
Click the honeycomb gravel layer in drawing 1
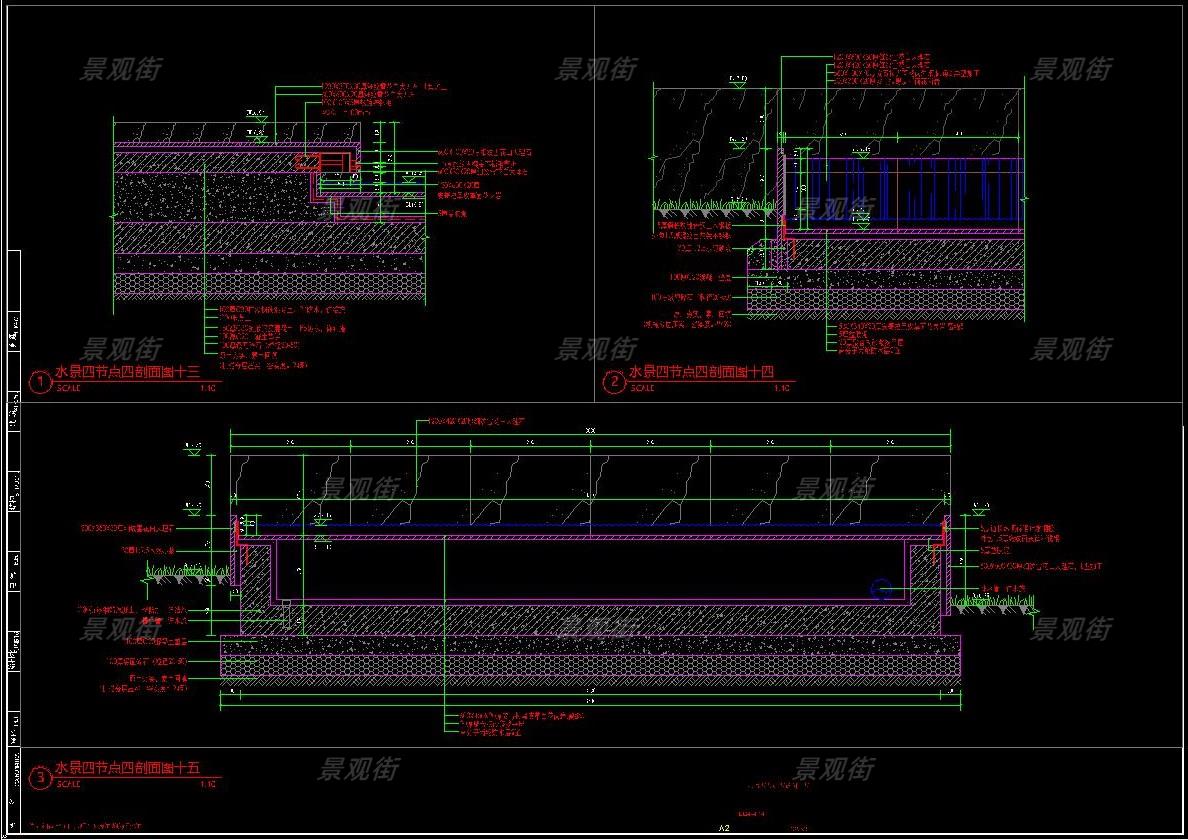pos(270,287)
